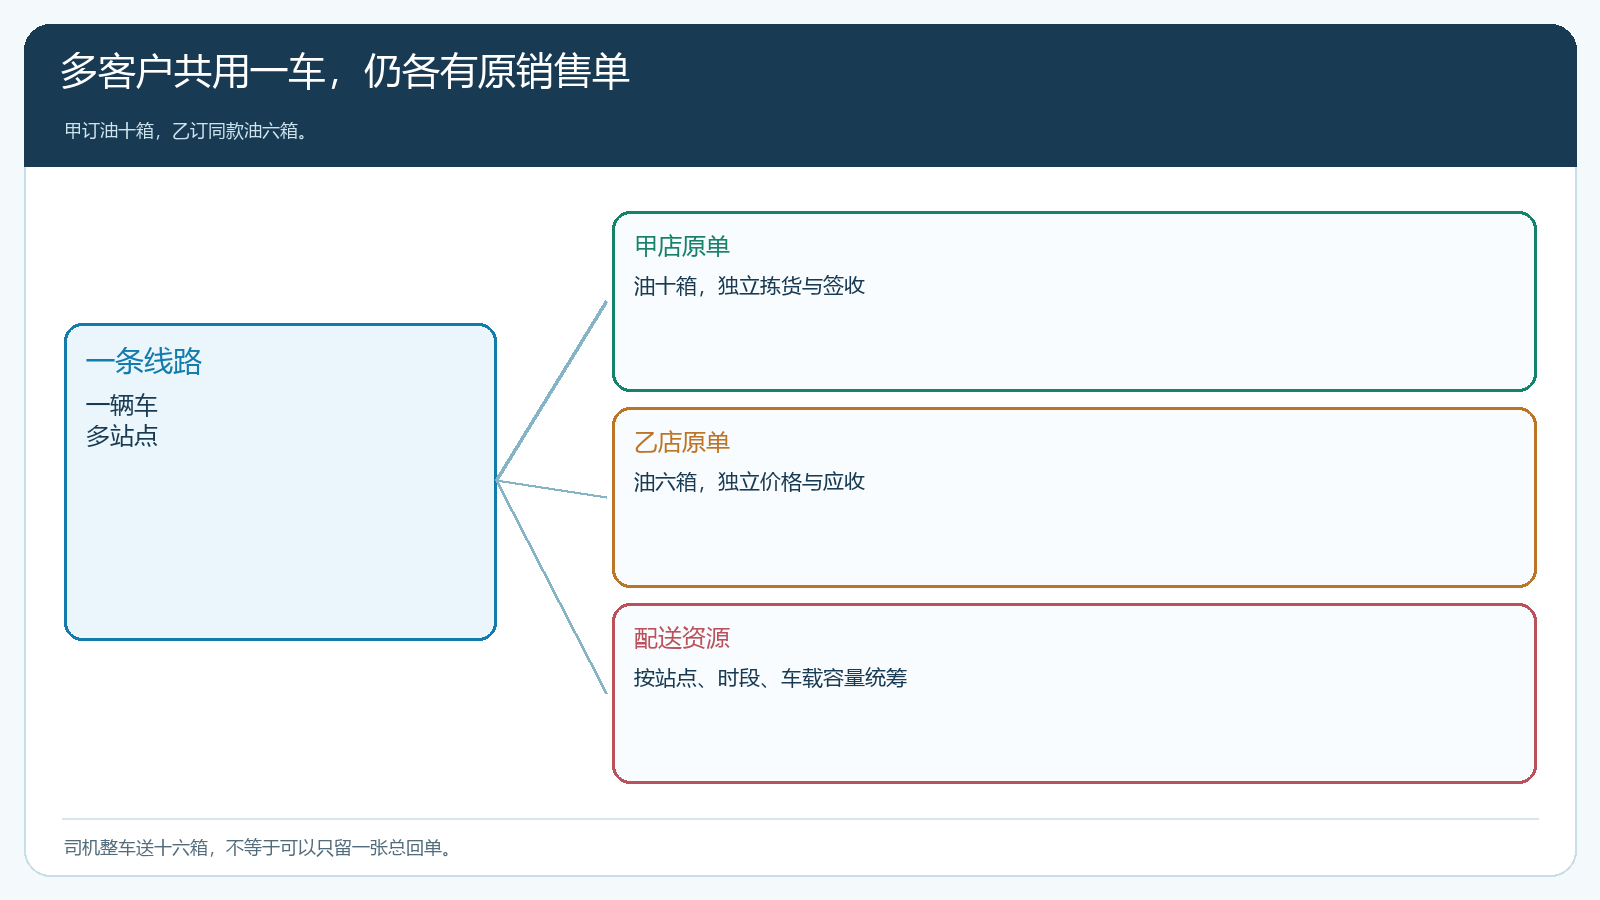
Task: Select subtitle 甲订油十箱，乙订同款油六箱。
Action: pos(188,131)
